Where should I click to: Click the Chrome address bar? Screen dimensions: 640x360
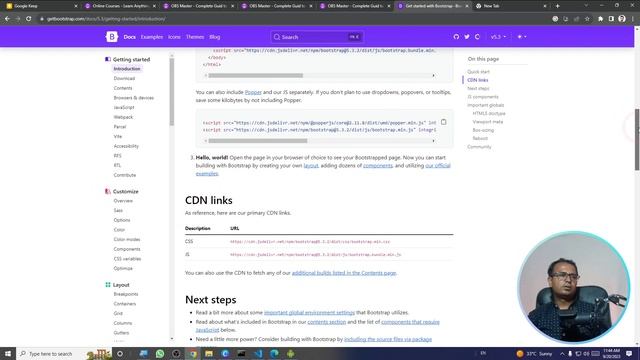pos(294,19)
